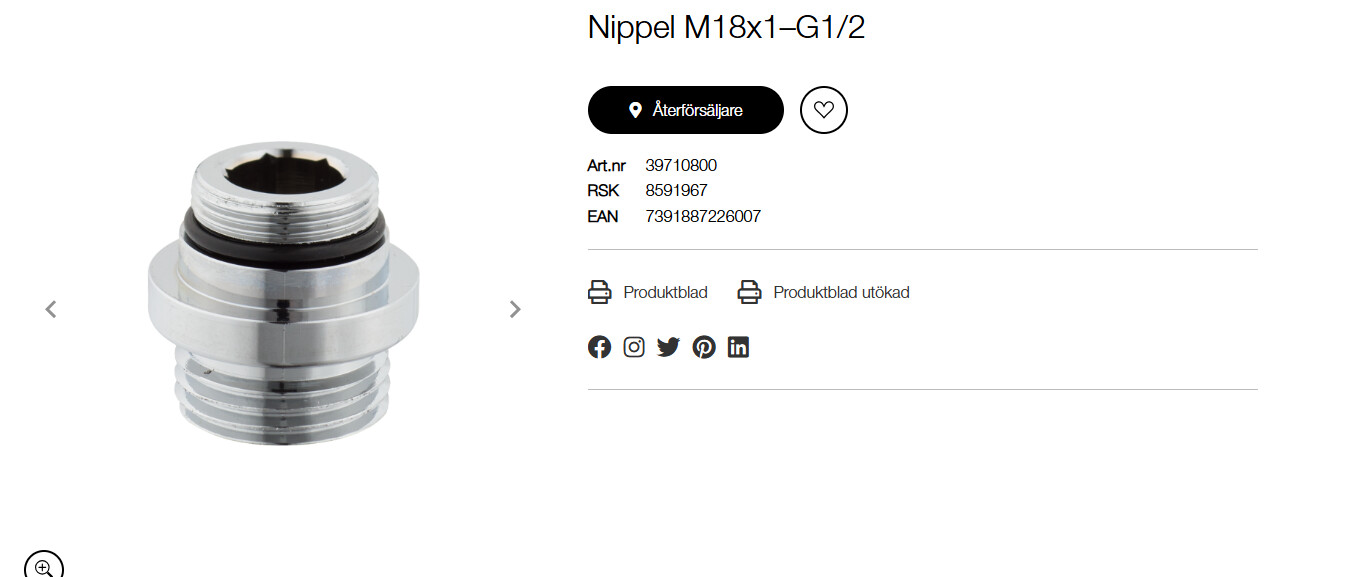Viewport: 1363px width, 577px height.
Task: Open the Instagram share icon
Action: pyautogui.click(x=634, y=347)
